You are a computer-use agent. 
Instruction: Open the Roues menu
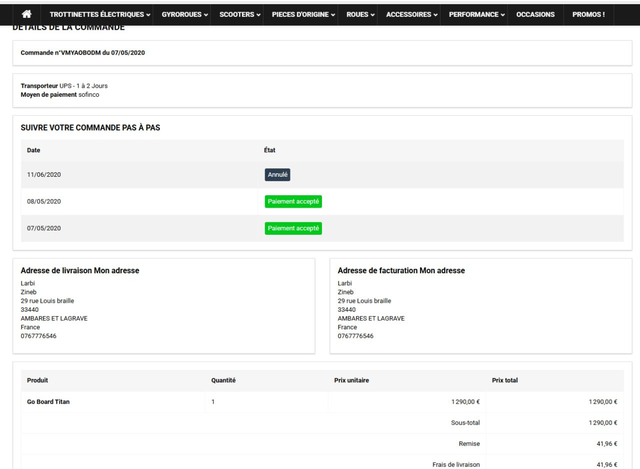pyautogui.click(x=360, y=14)
